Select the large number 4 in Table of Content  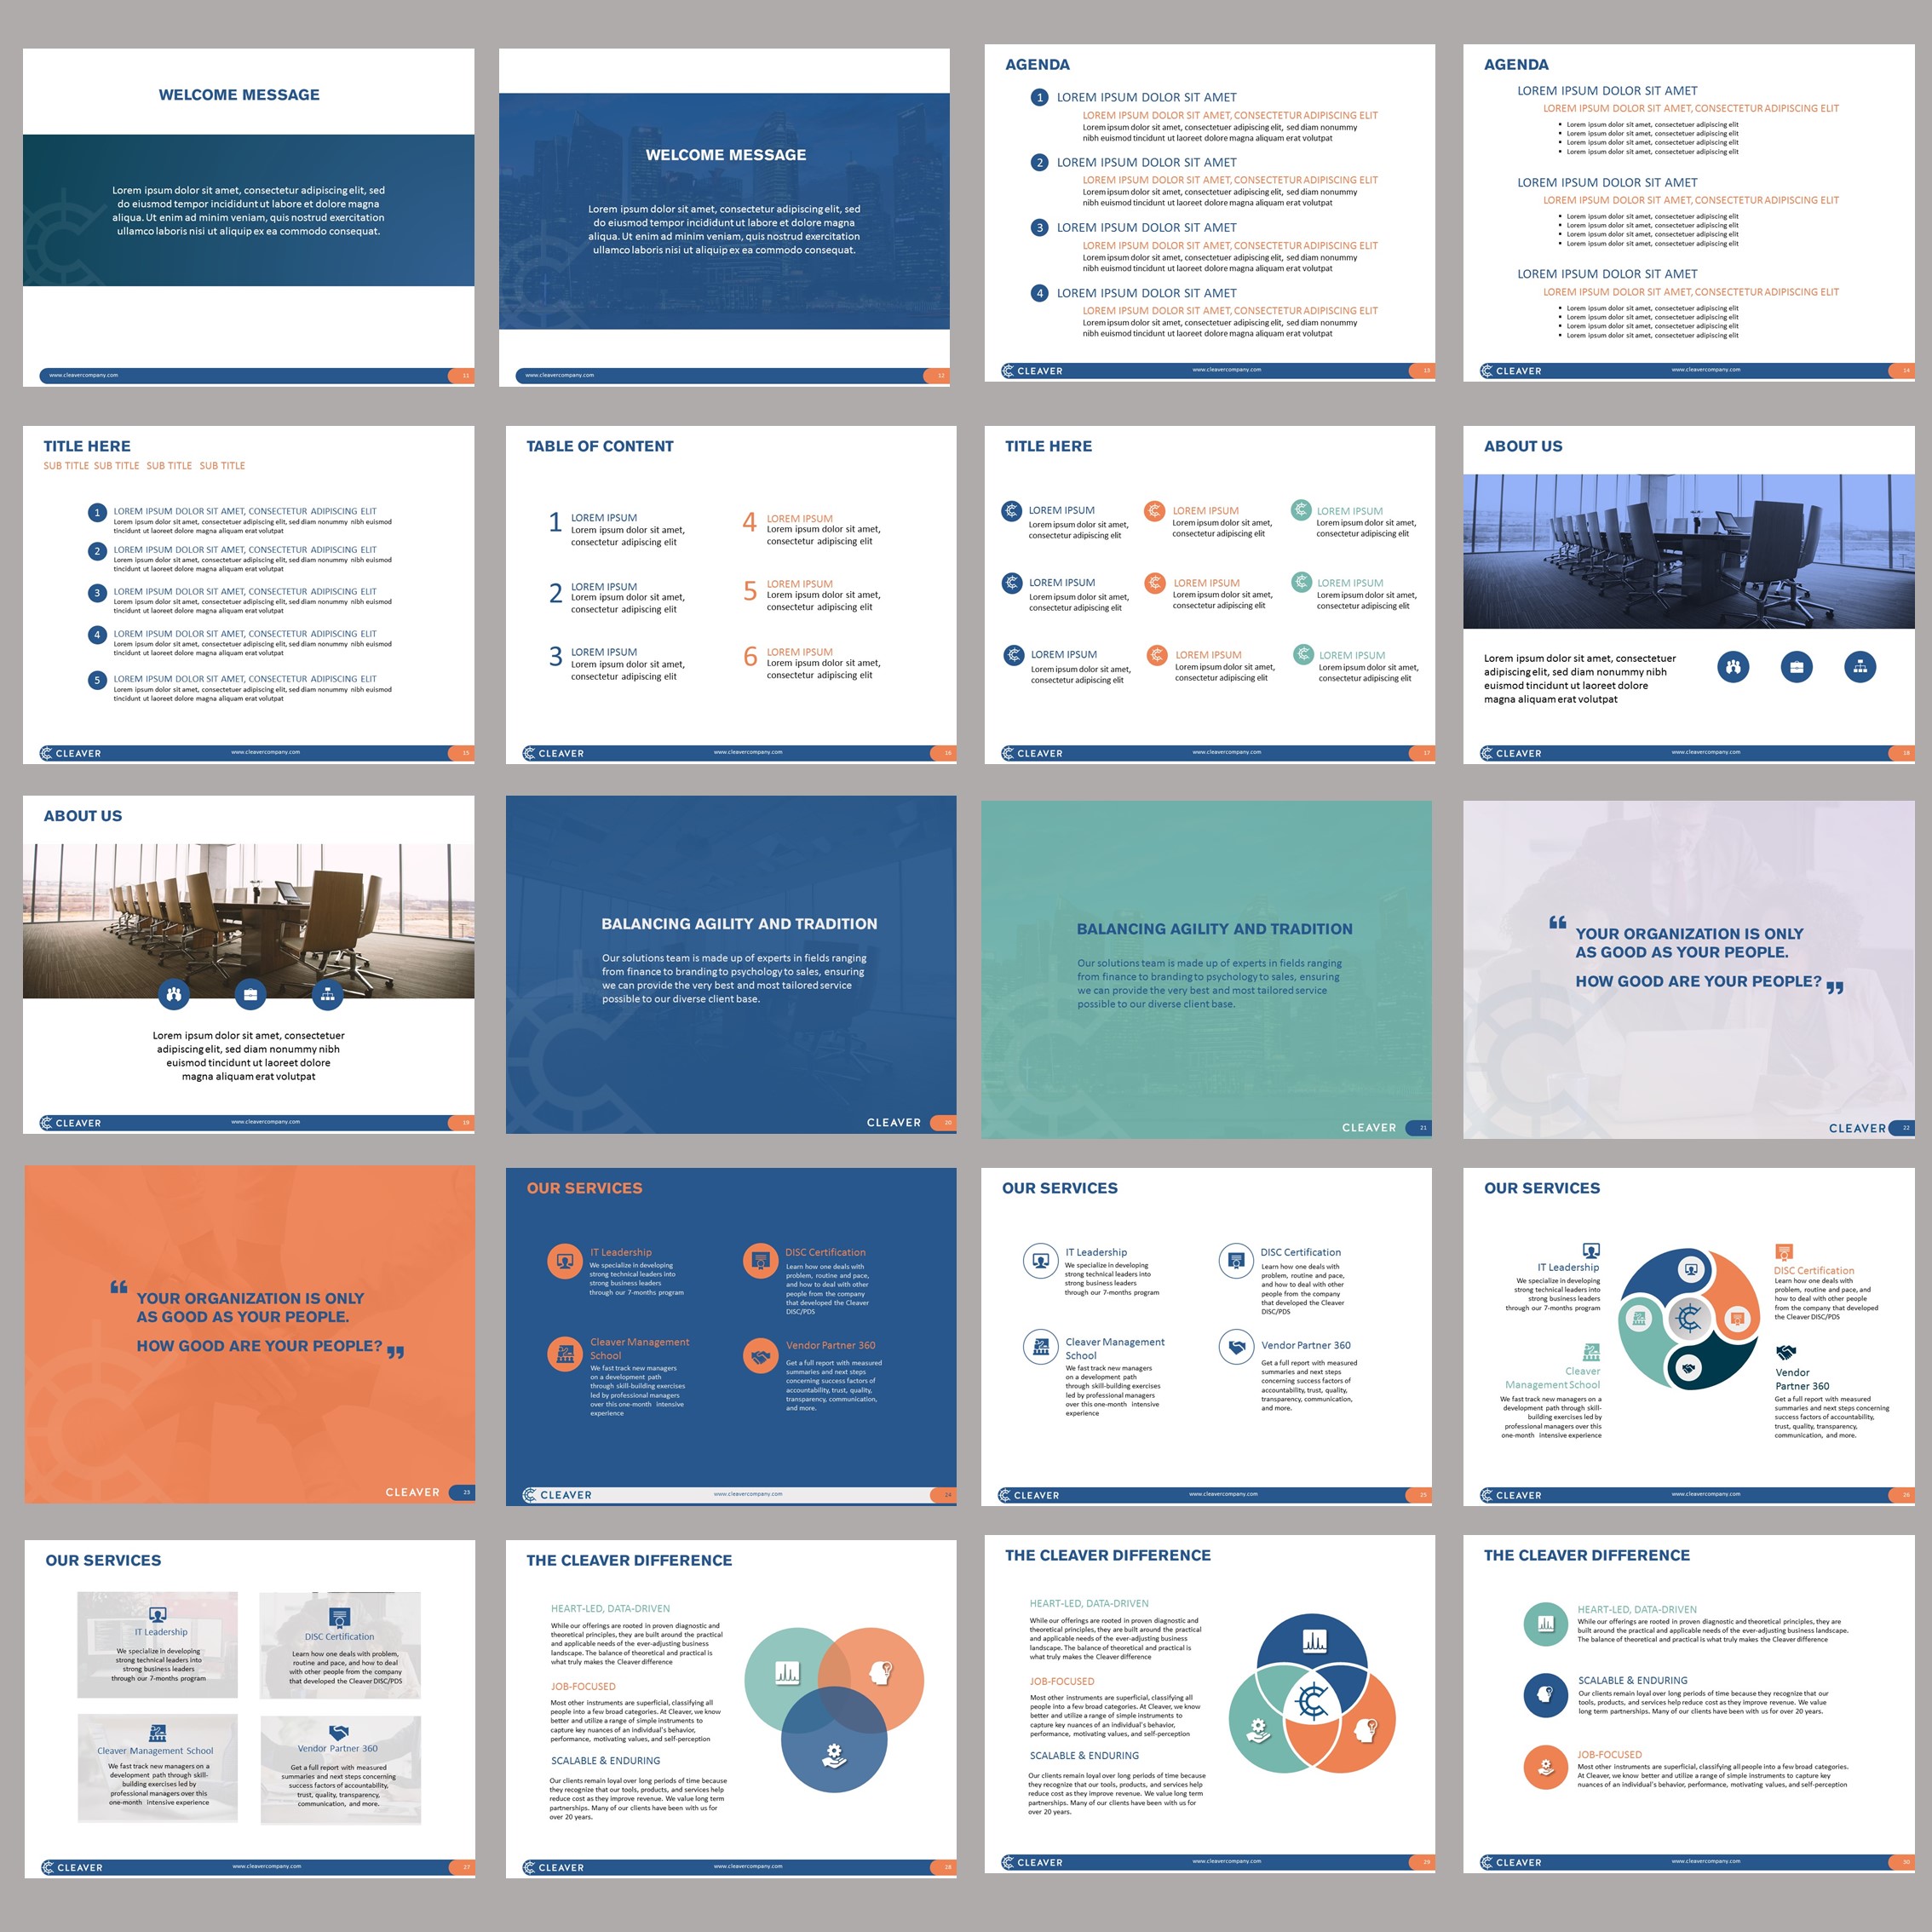(749, 522)
